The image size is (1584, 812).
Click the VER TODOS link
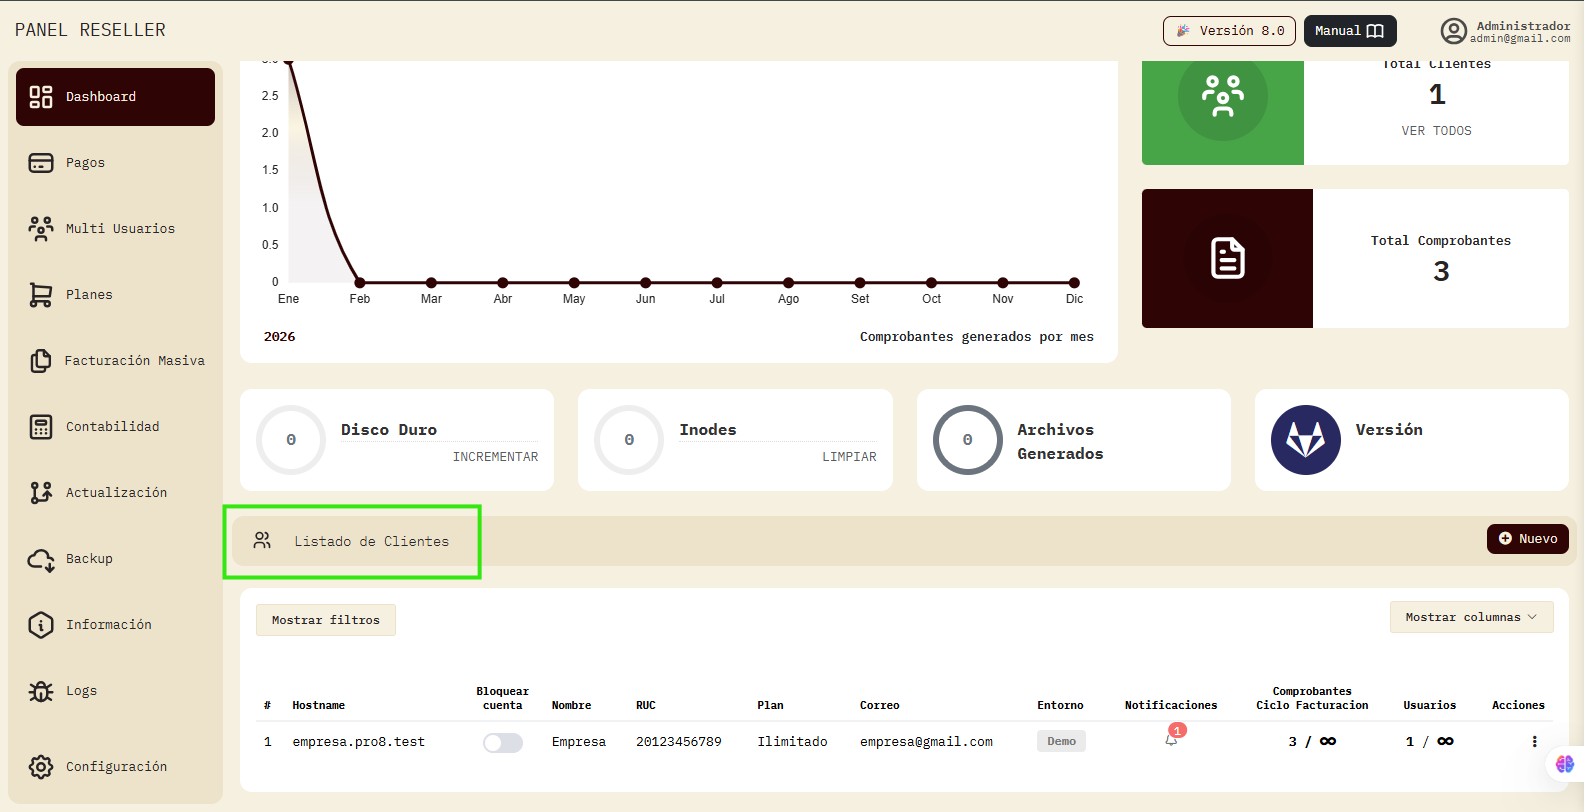(x=1436, y=131)
